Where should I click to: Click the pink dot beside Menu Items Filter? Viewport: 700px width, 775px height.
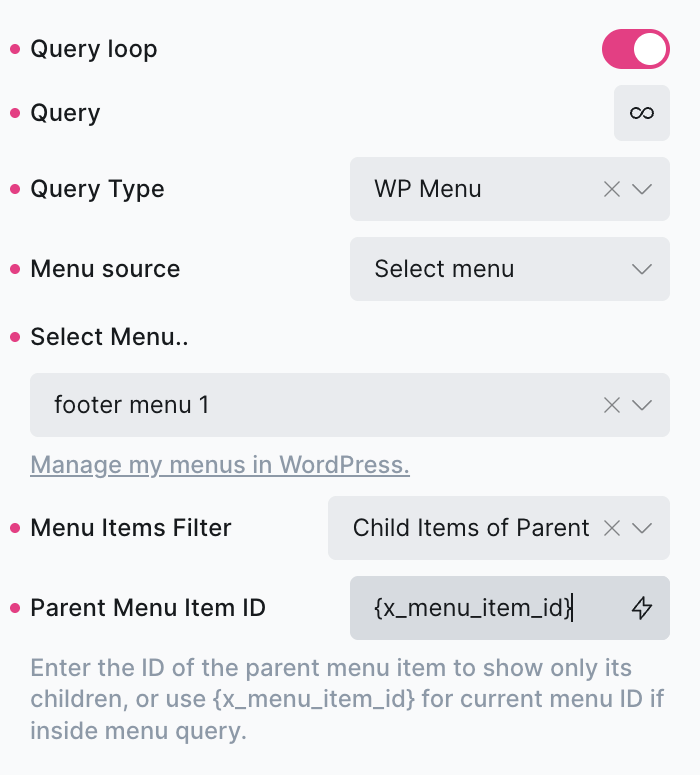(x=15, y=528)
